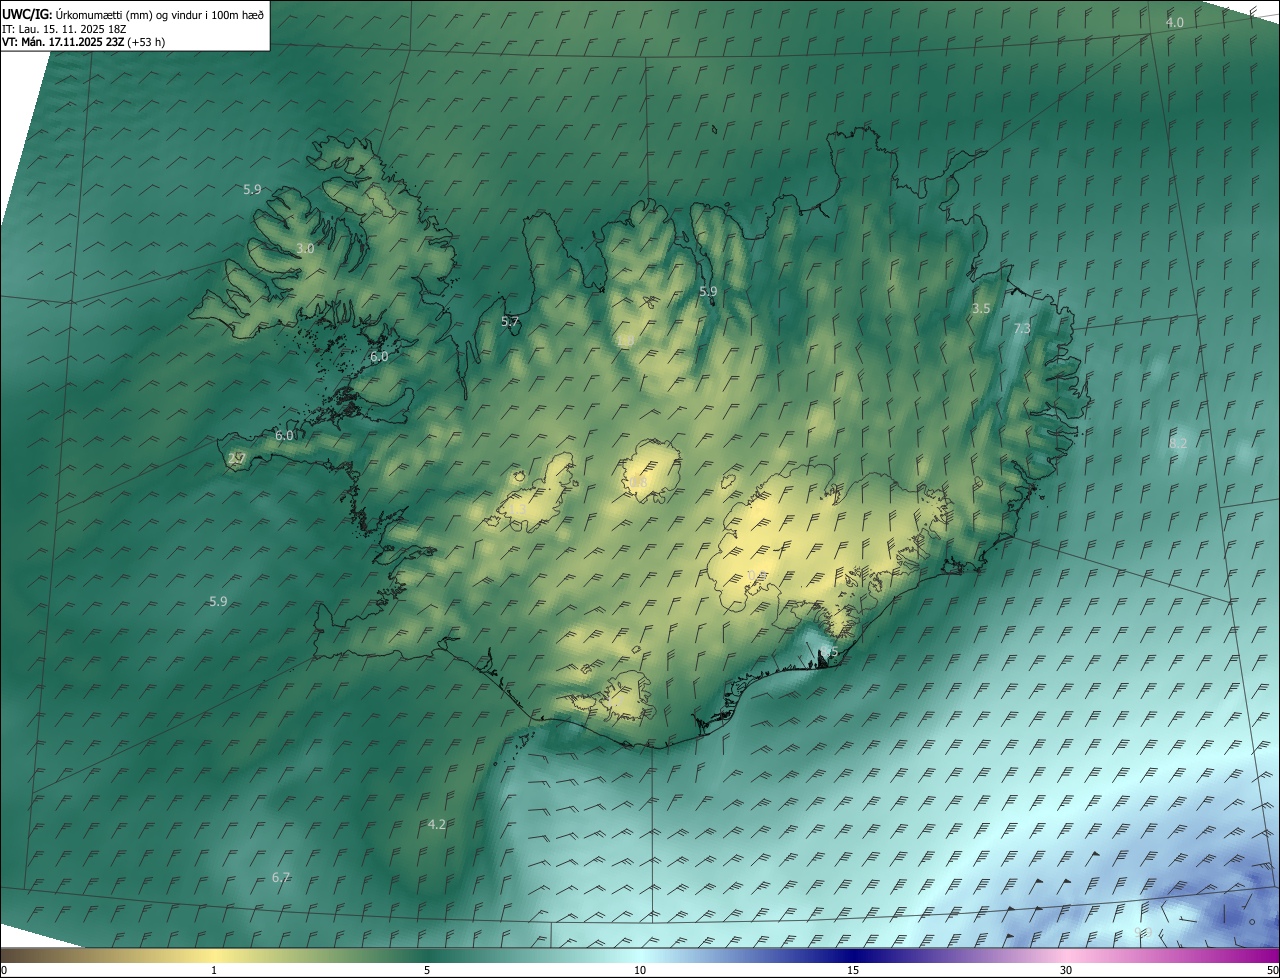Click the 10 tick on the color scale

pyautogui.click(x=640, y=970)
